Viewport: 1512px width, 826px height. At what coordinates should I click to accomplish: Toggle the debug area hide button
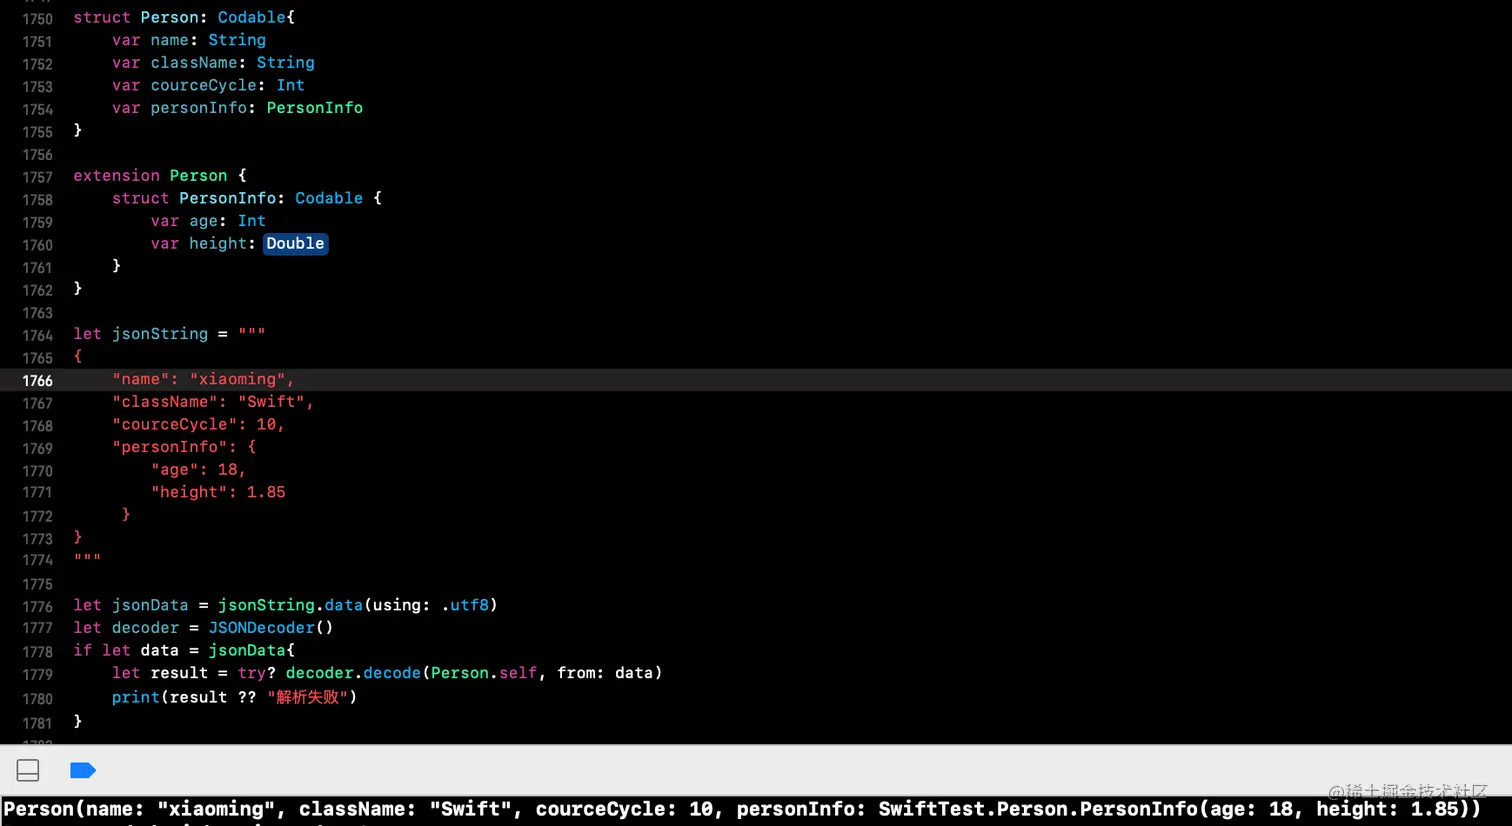pos(28,770)
